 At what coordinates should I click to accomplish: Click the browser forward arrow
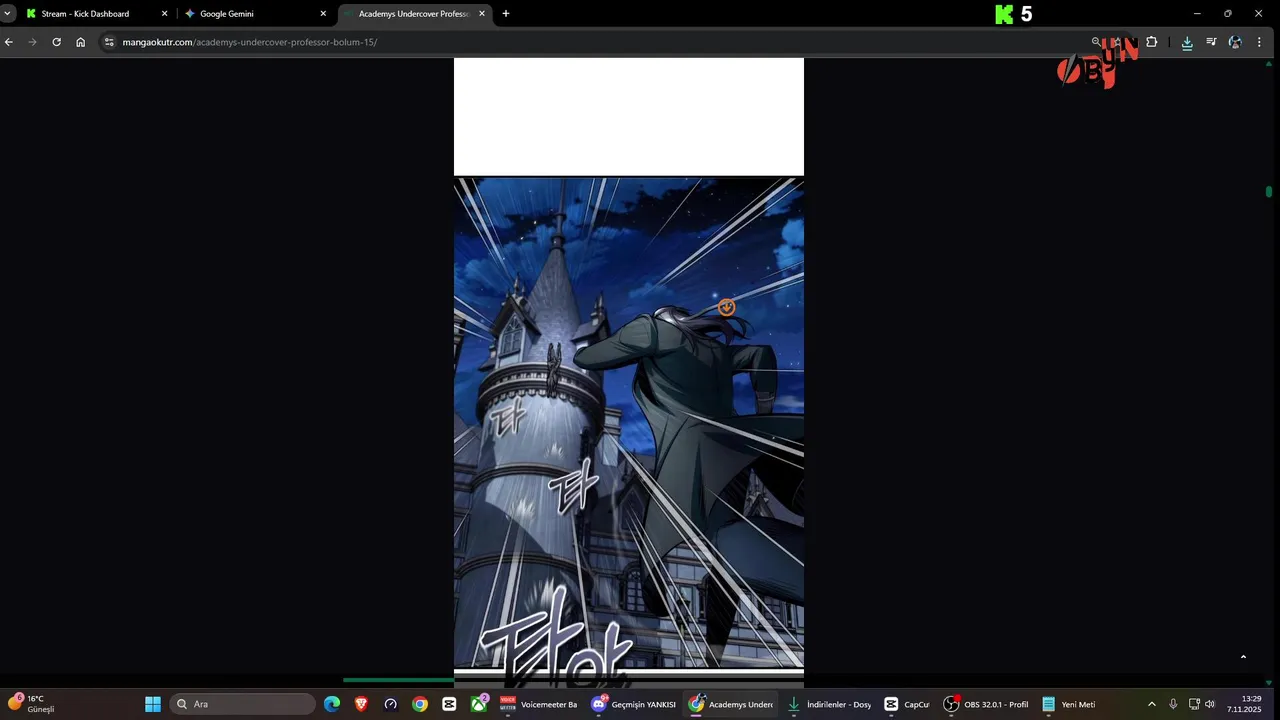click(32, 42)
